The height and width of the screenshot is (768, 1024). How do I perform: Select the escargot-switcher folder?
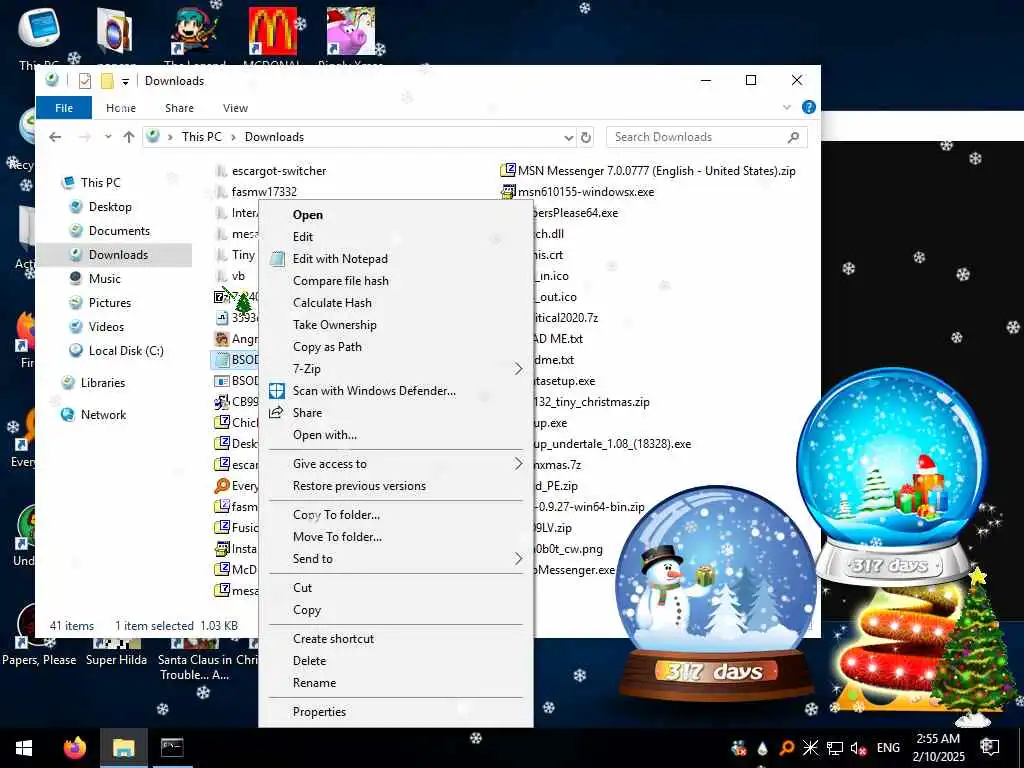(x=270, y=171)
